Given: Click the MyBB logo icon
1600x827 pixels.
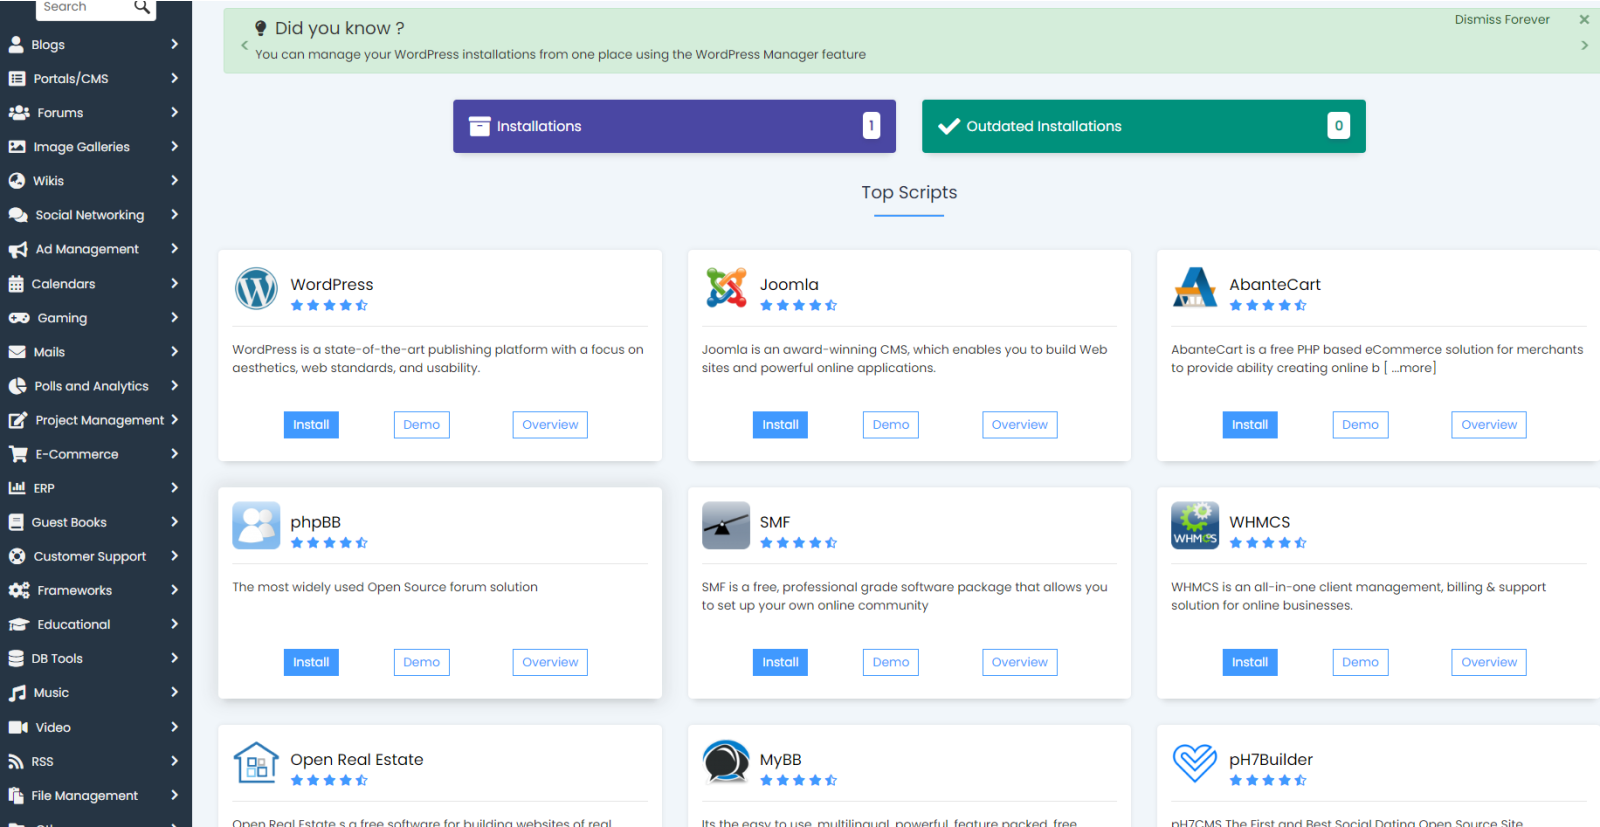Looking at the screenshot, I should (725, 763).
